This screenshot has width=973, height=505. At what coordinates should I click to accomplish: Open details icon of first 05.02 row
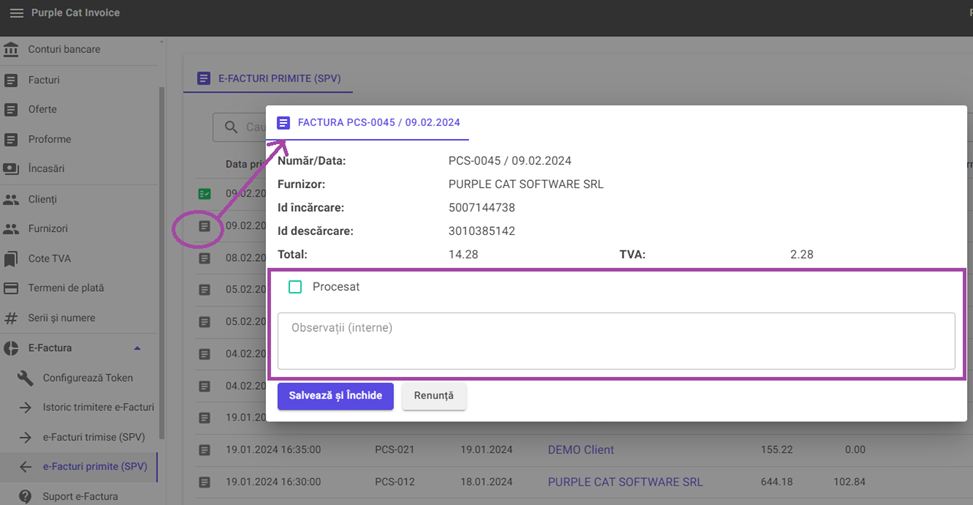[204, 290]
